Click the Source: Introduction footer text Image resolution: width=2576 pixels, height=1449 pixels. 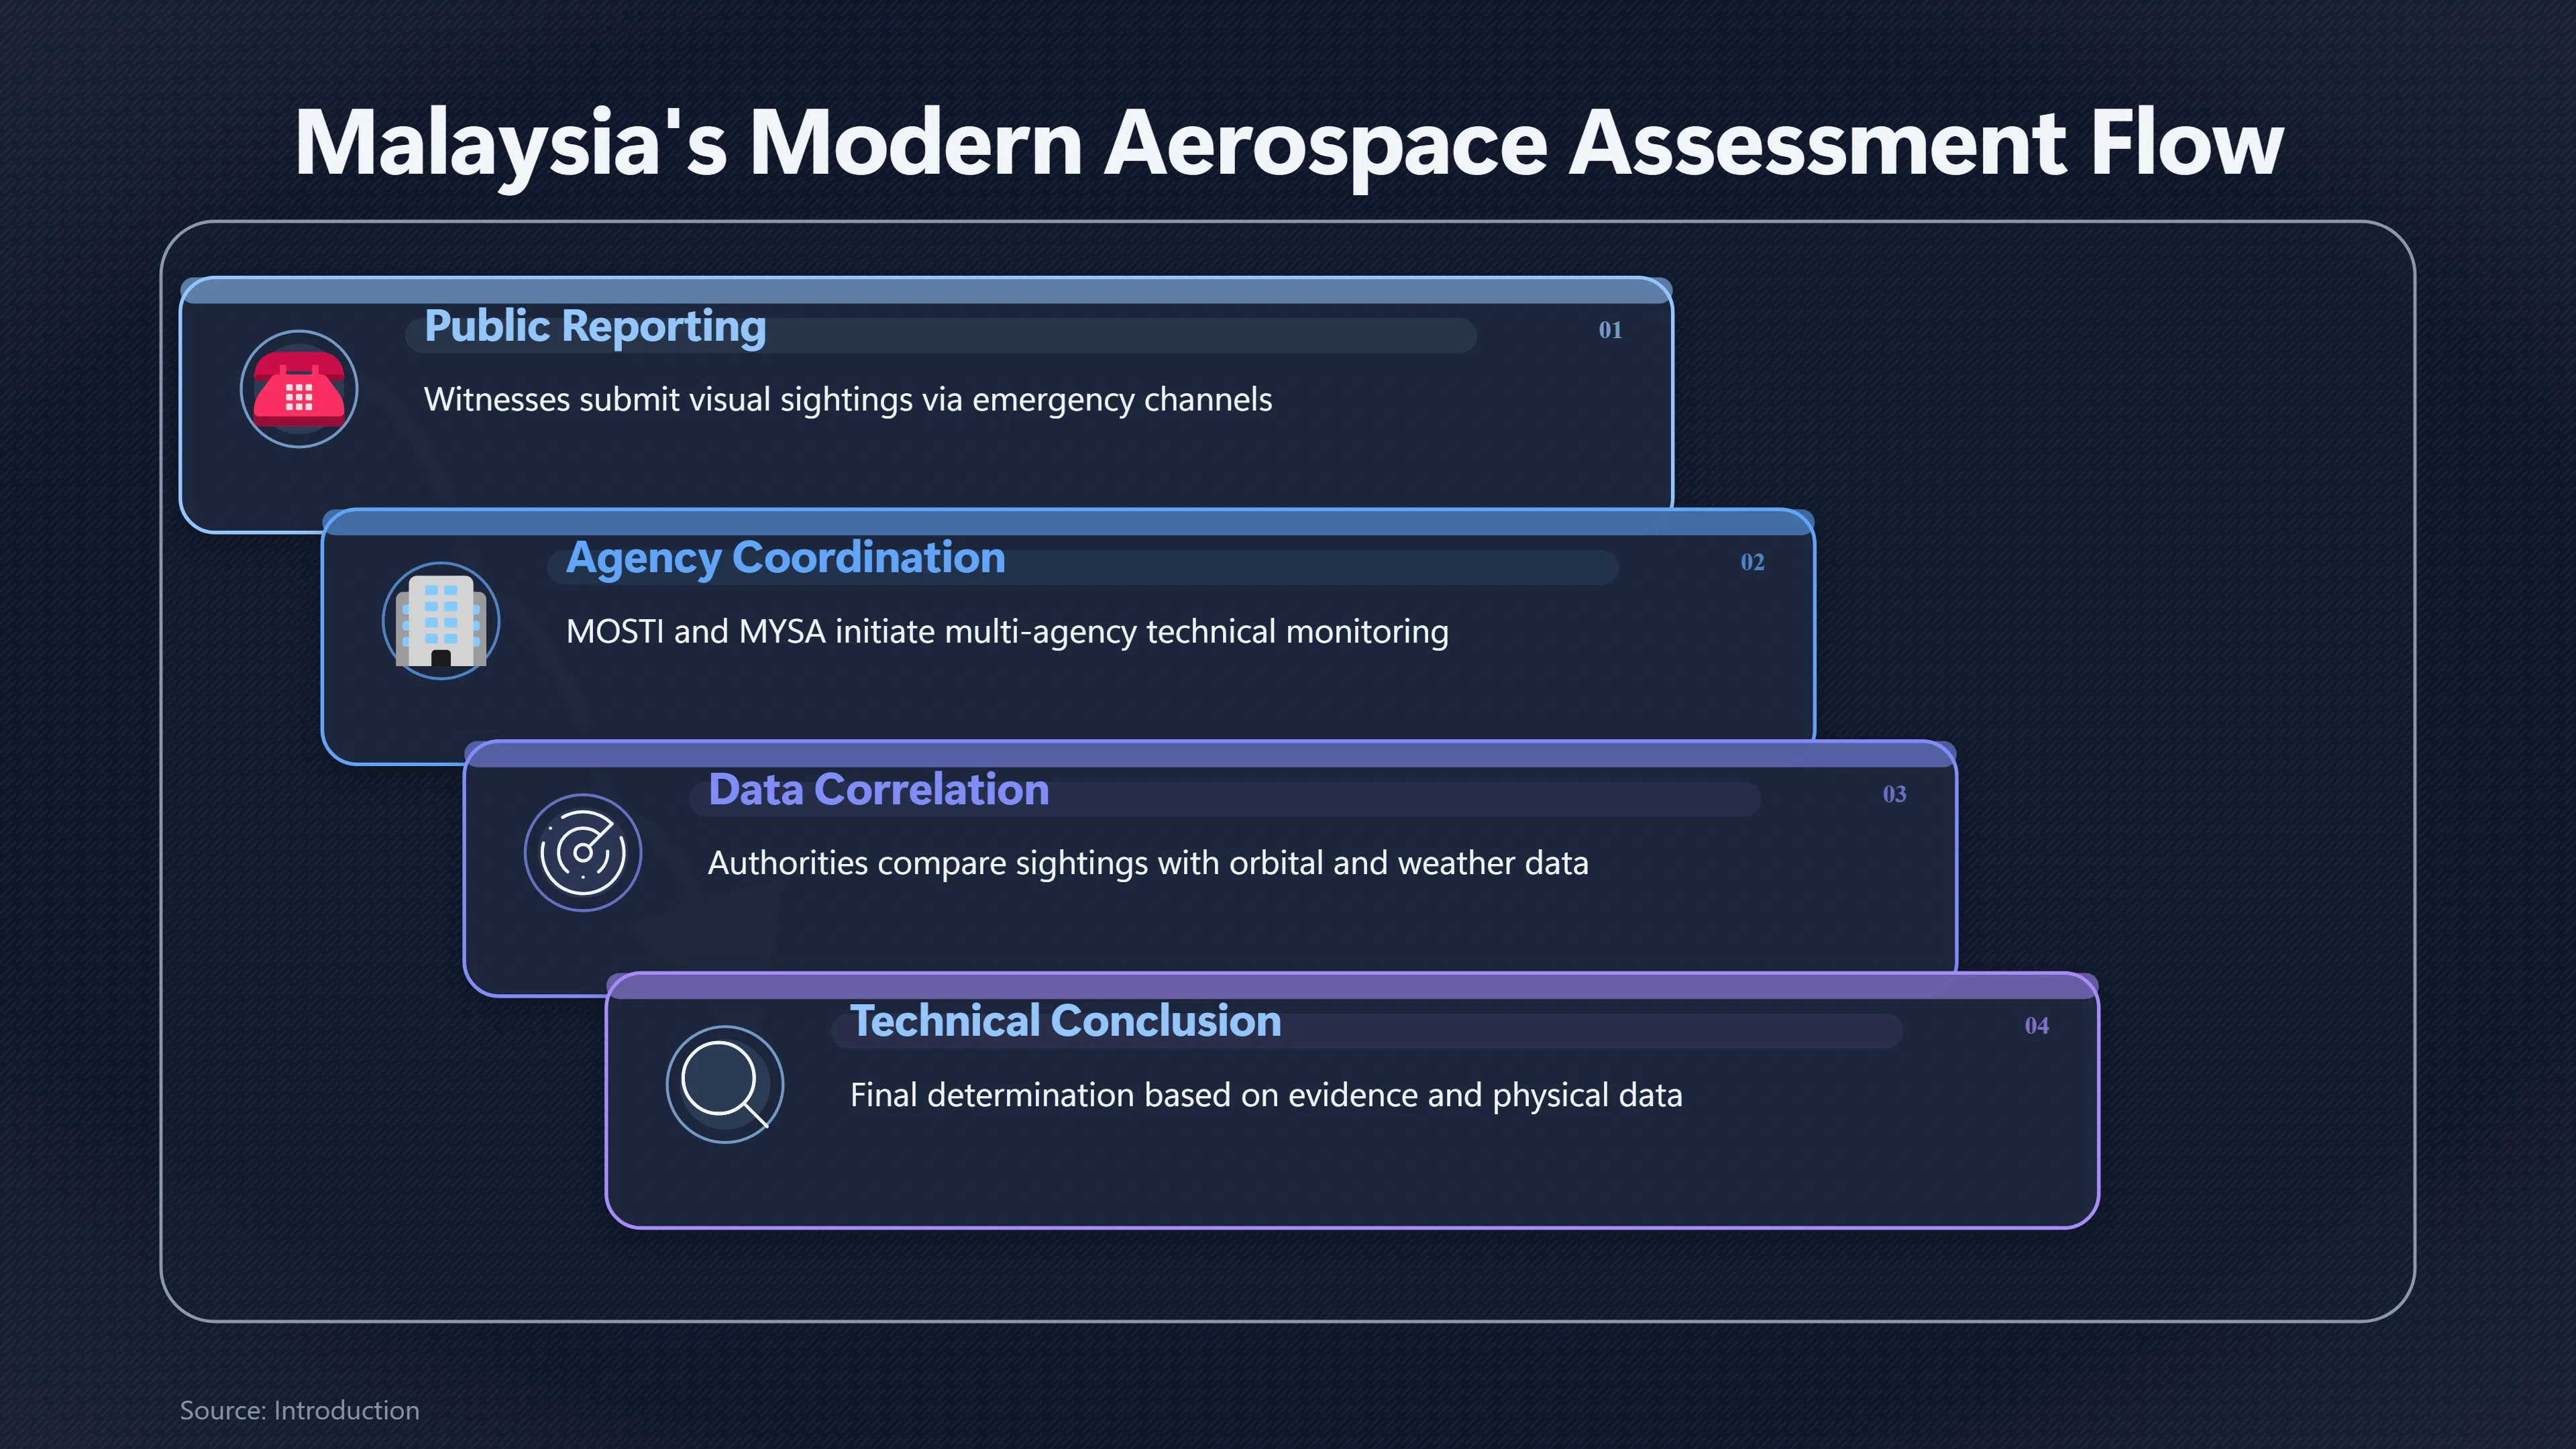click(299, 1410)
